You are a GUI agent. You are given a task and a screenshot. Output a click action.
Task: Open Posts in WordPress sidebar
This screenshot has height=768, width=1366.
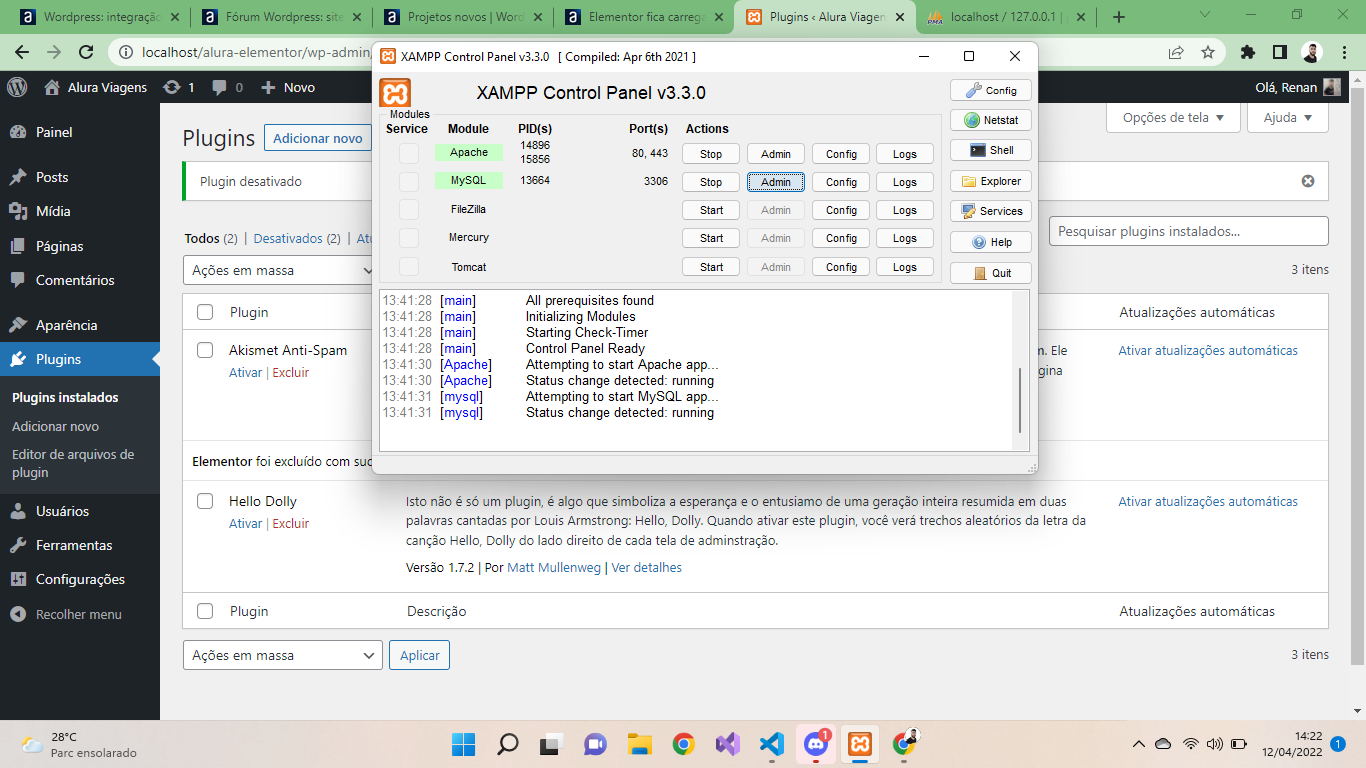(x=52, y=177)
